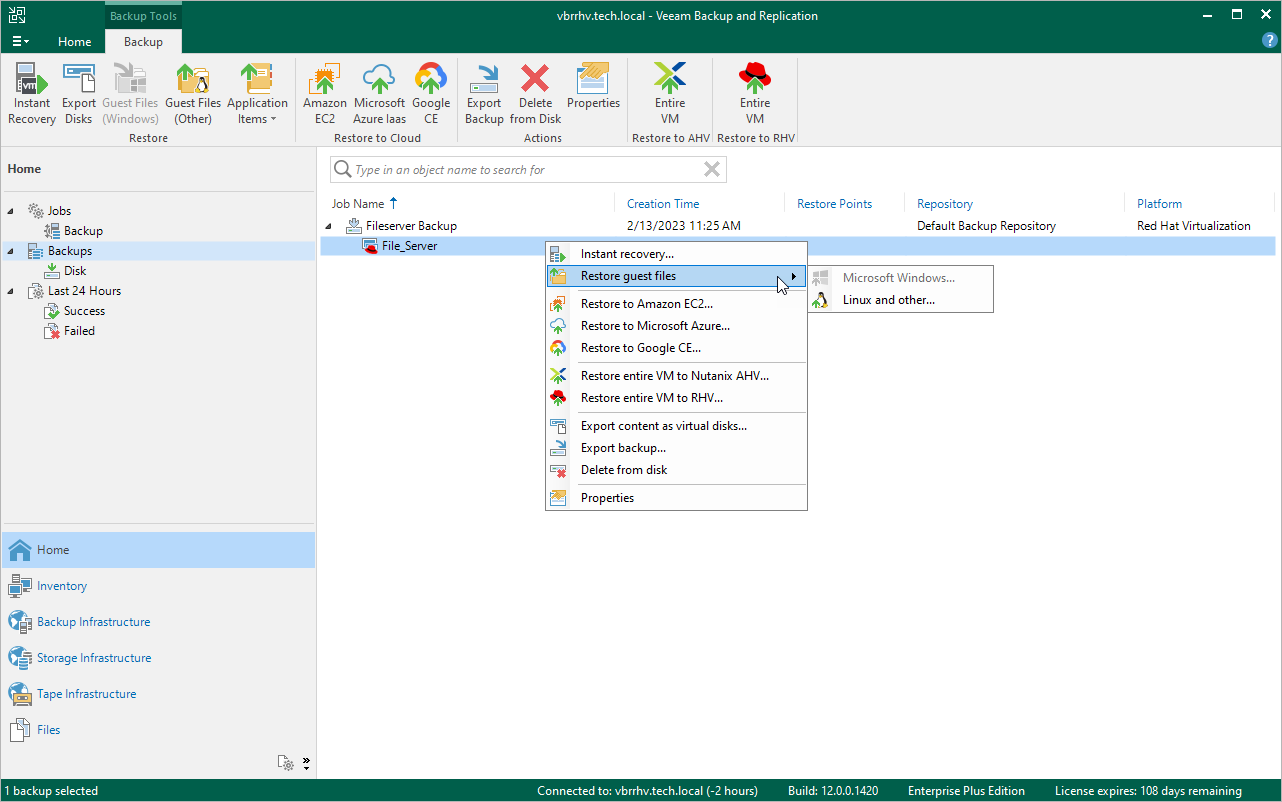This screenshot has width=1282, height=802.
Task: Open Properties from the ribbon
Action: pos(593,87)
